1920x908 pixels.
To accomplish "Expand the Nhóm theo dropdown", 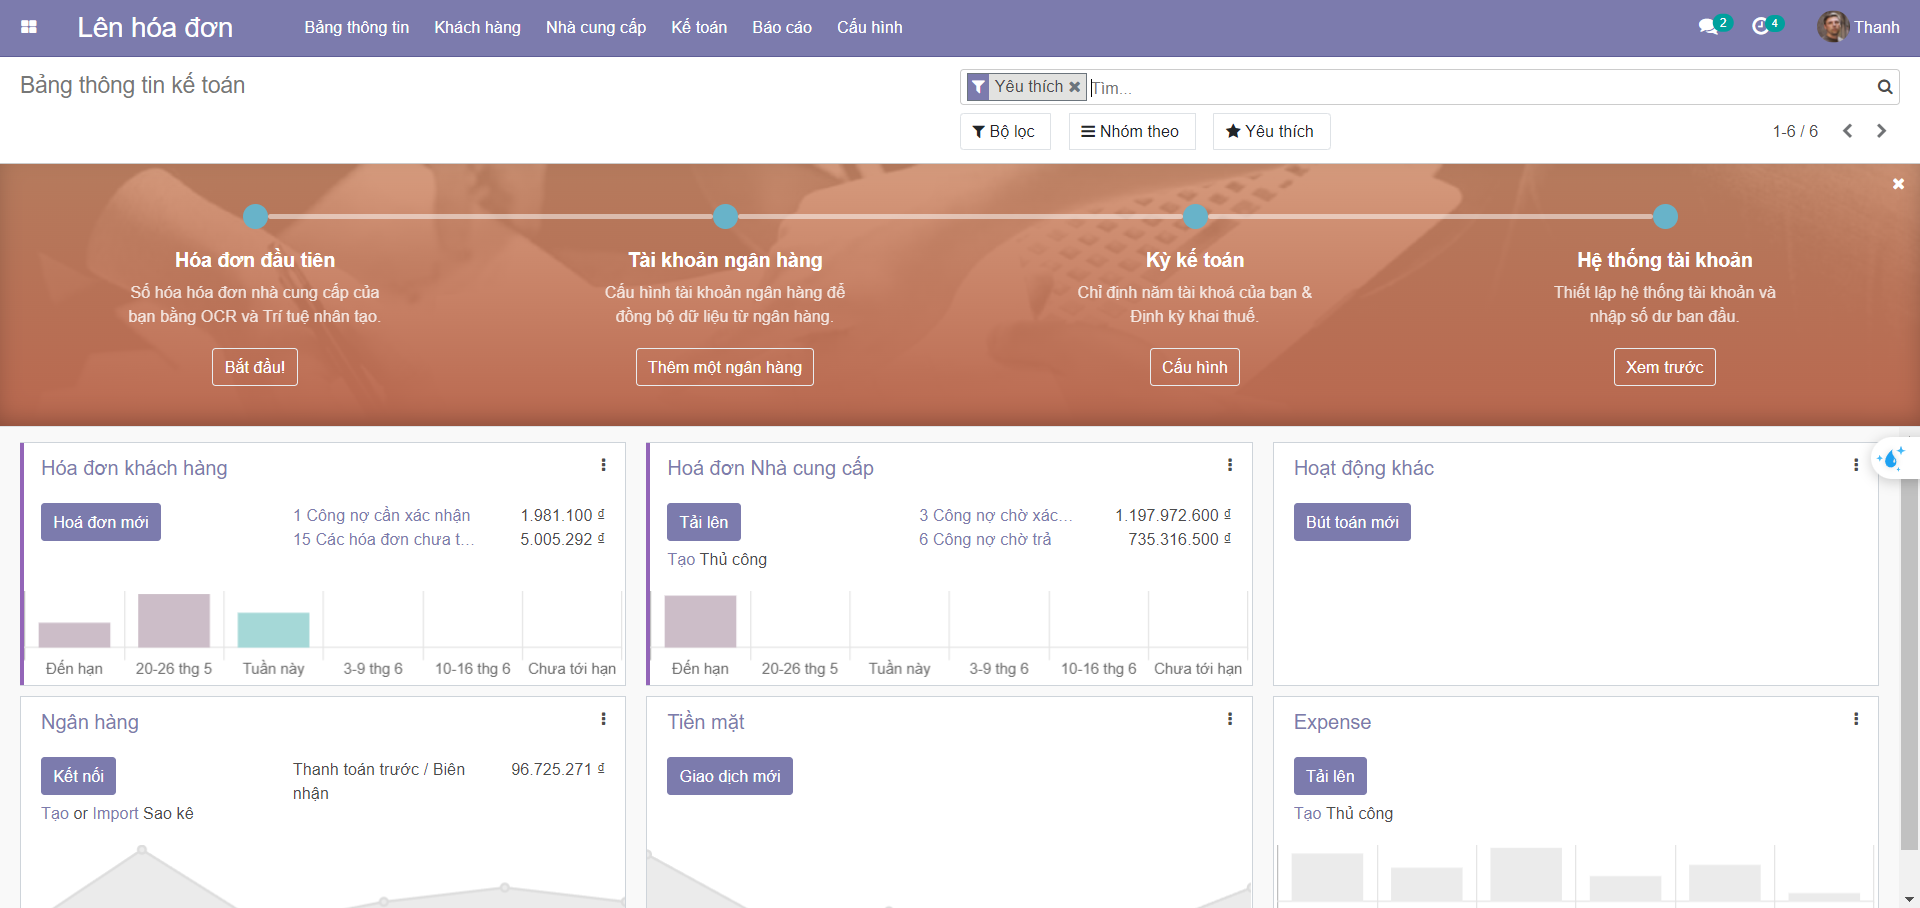I will (x=1131, y=131).
